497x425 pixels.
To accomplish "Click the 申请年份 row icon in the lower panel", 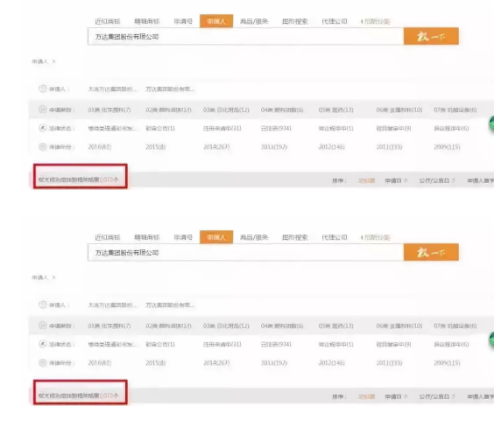I will [x=42, y=363].
